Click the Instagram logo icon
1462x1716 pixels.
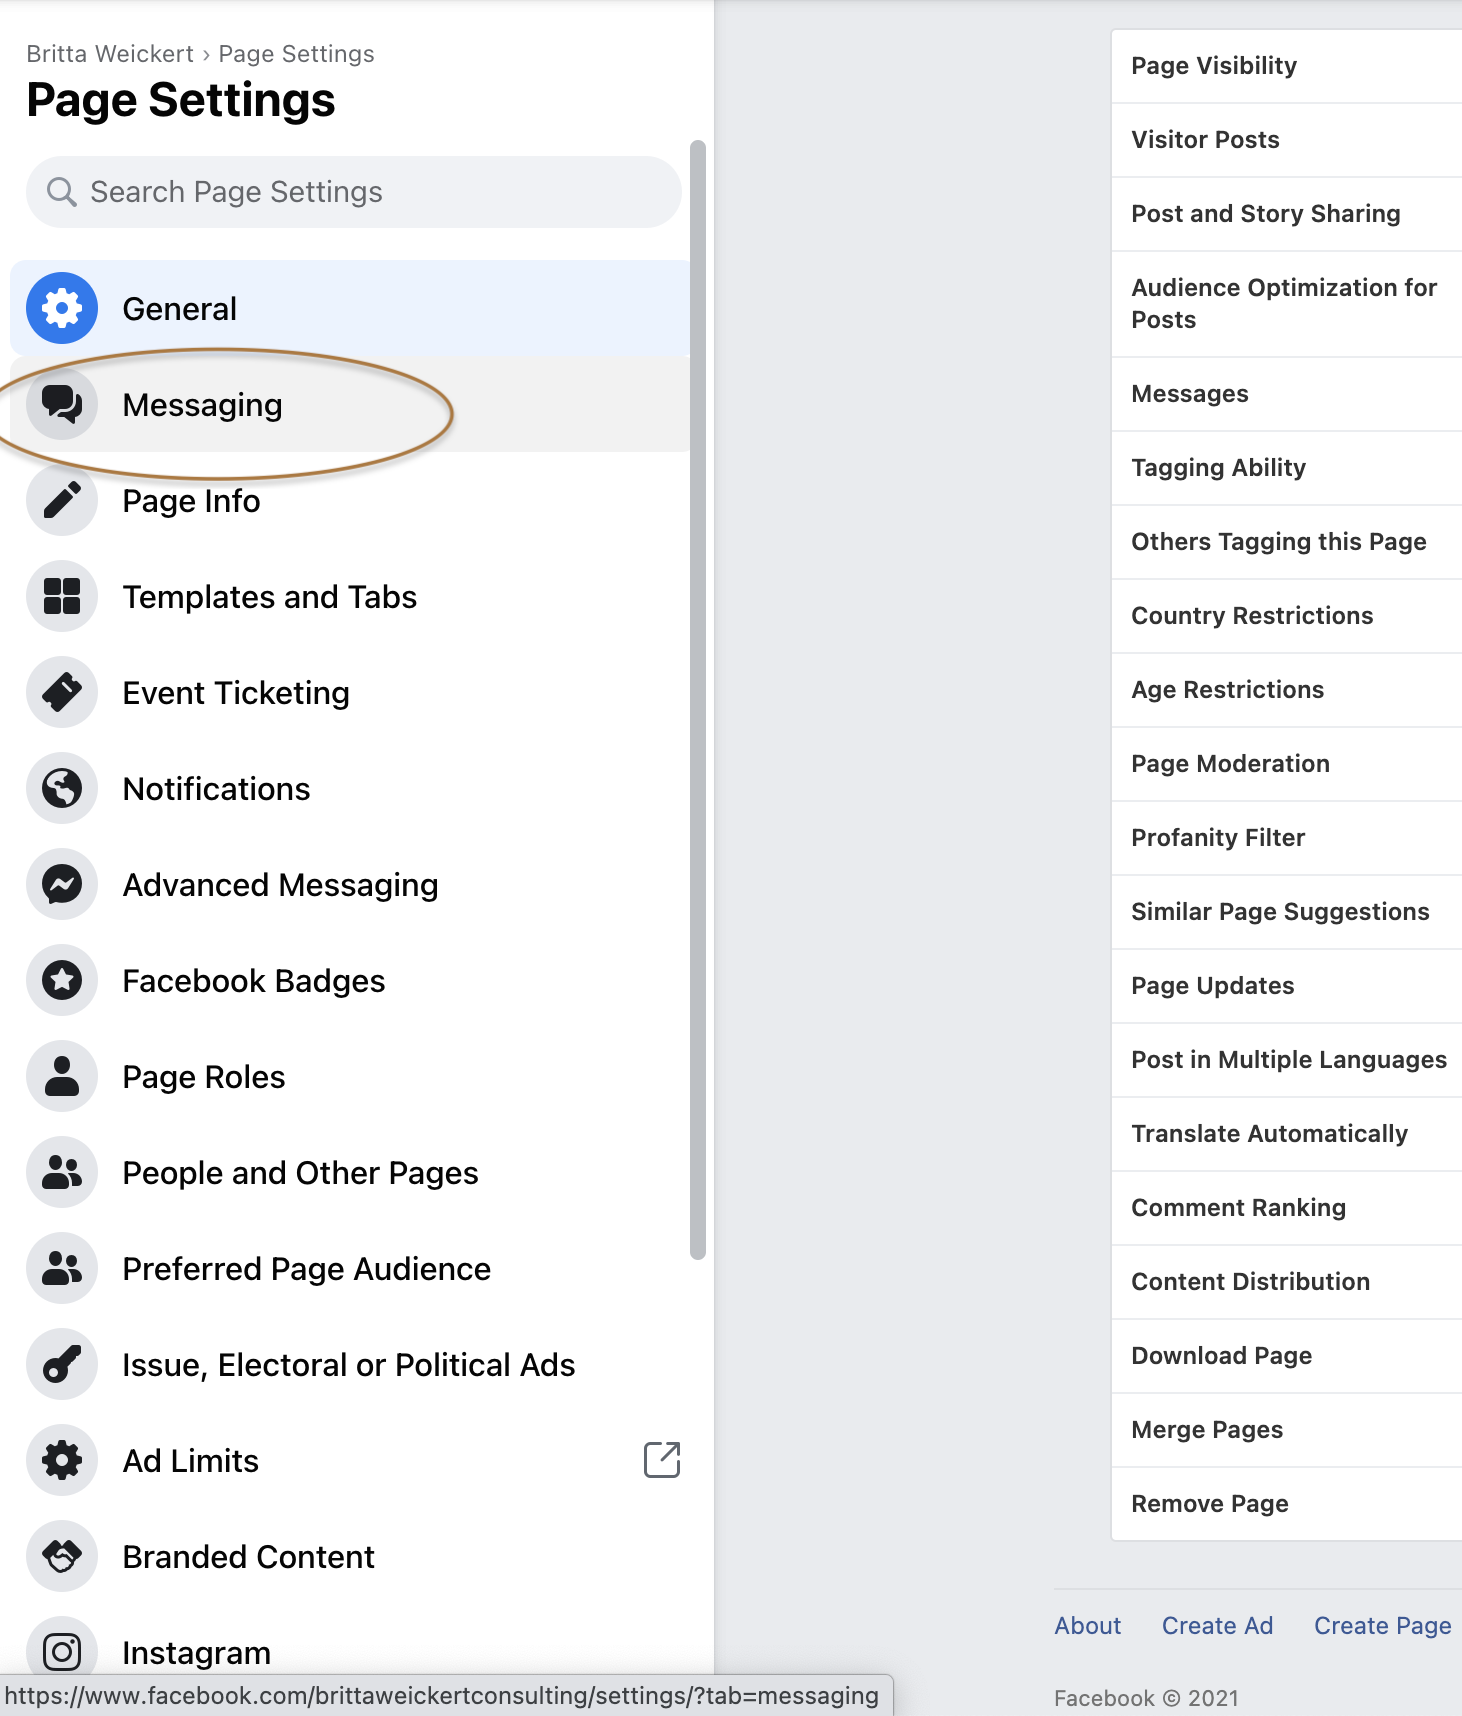click(x=62, y=1651)
